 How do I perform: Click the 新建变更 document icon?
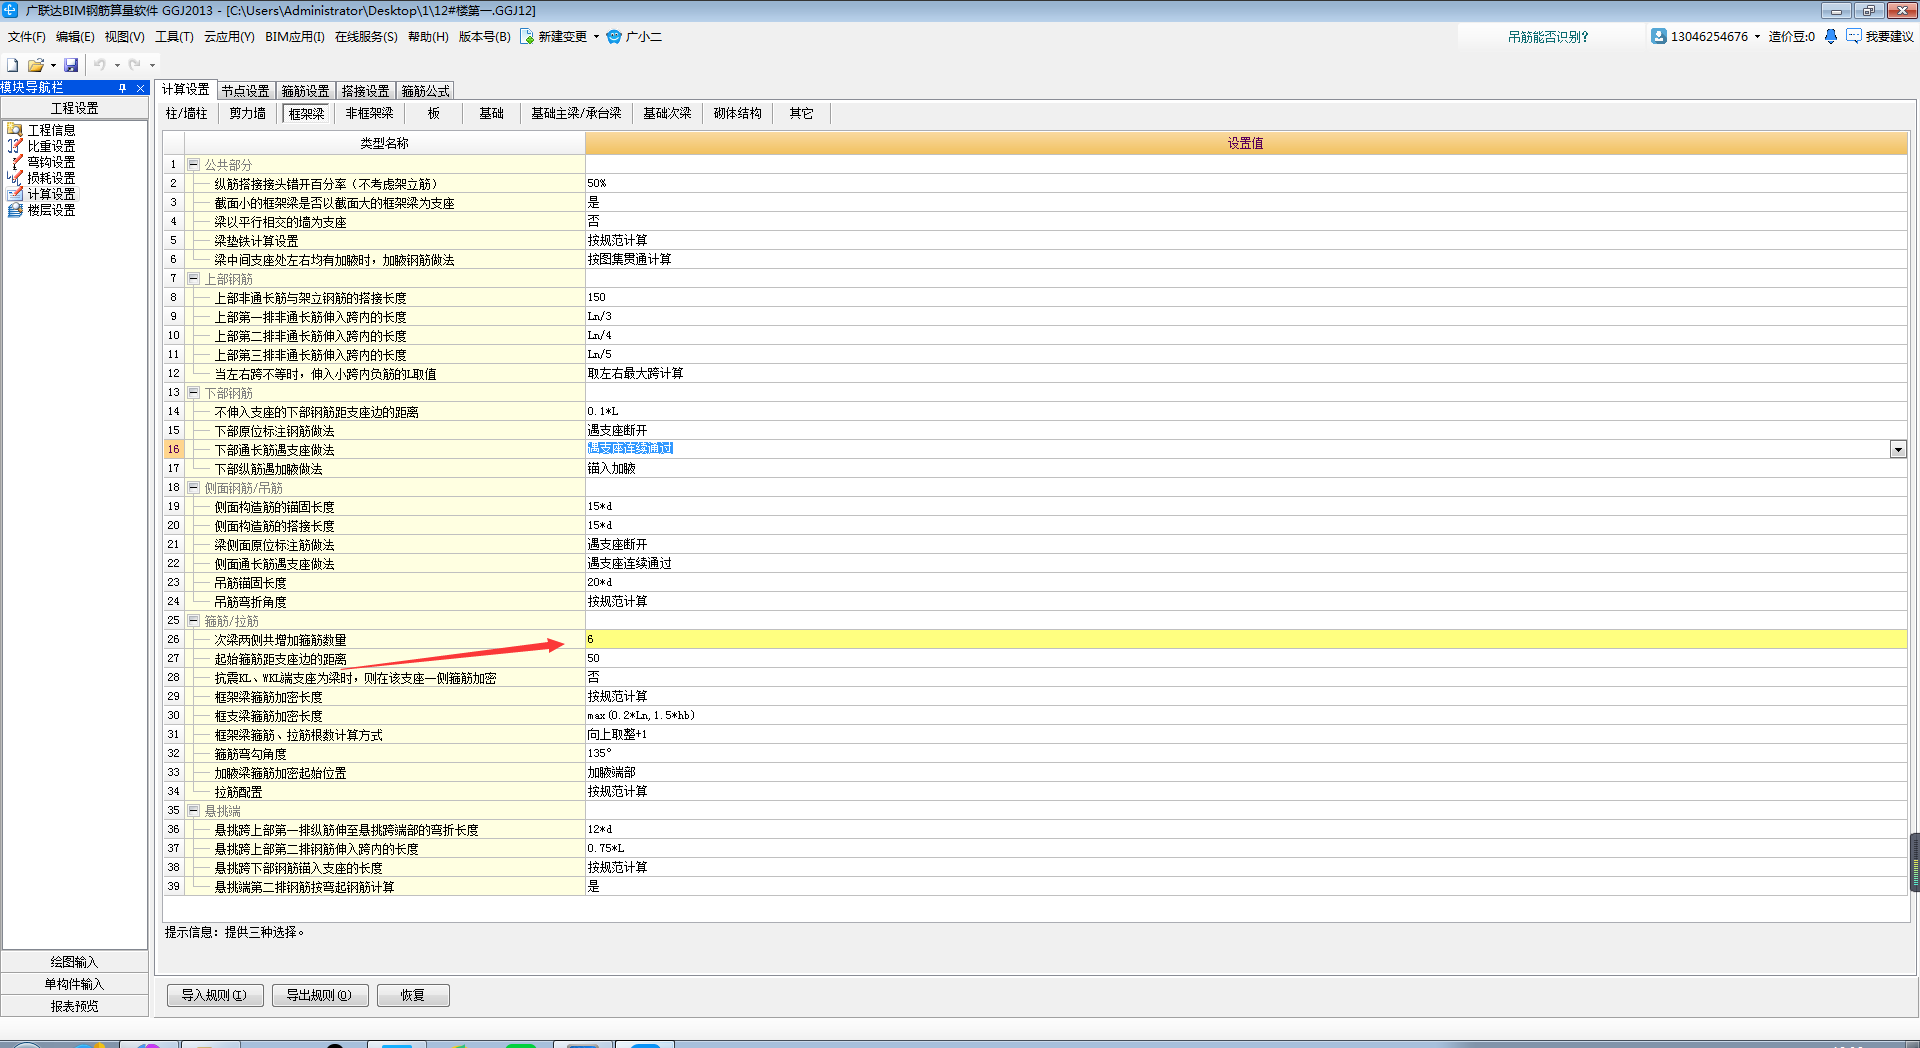click(527, 37)
